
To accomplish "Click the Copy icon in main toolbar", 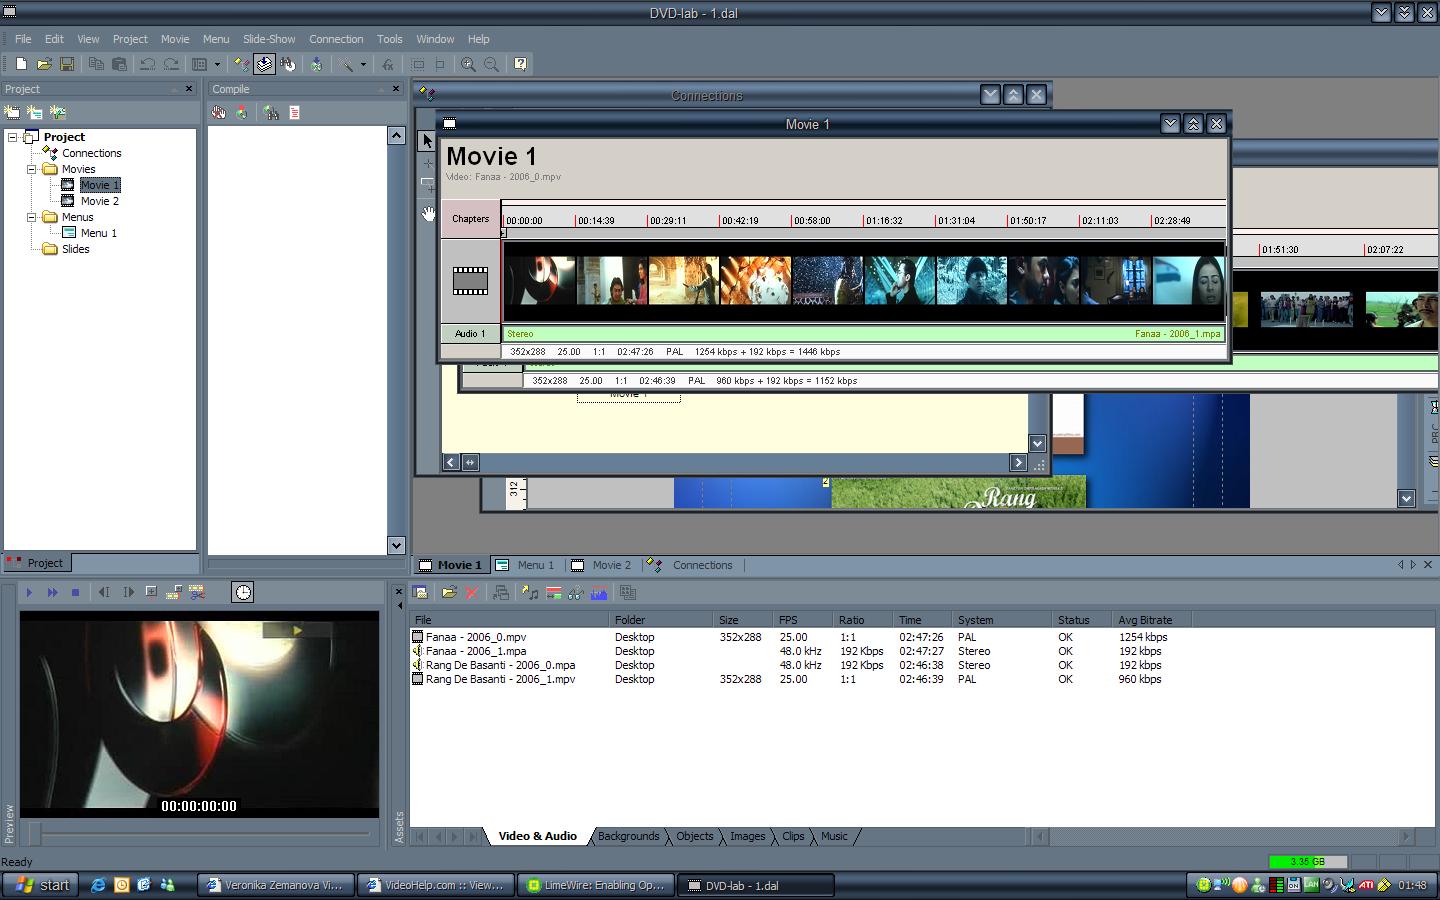I will (96, 64).
